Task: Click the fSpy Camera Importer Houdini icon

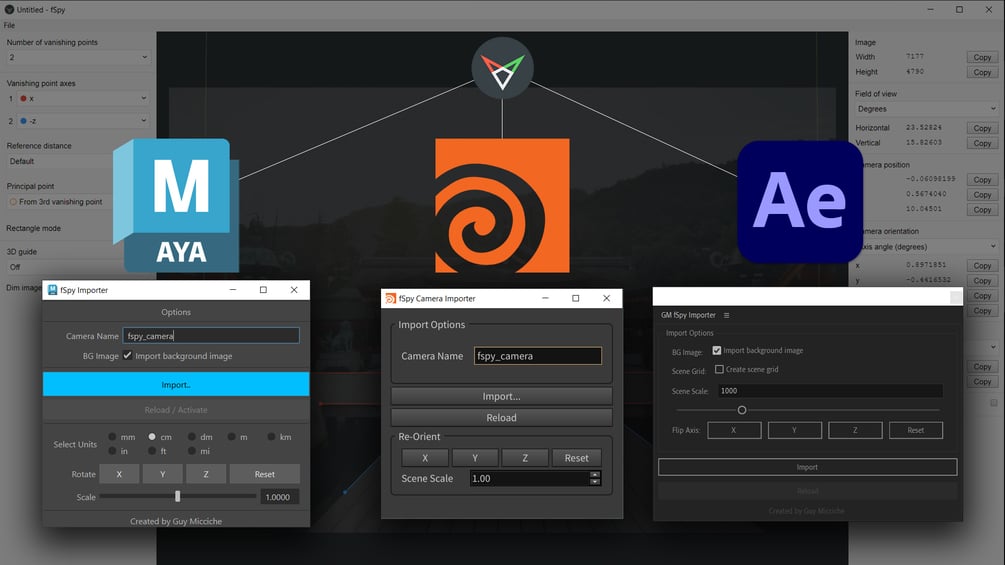Action: (x=390, y=299)
